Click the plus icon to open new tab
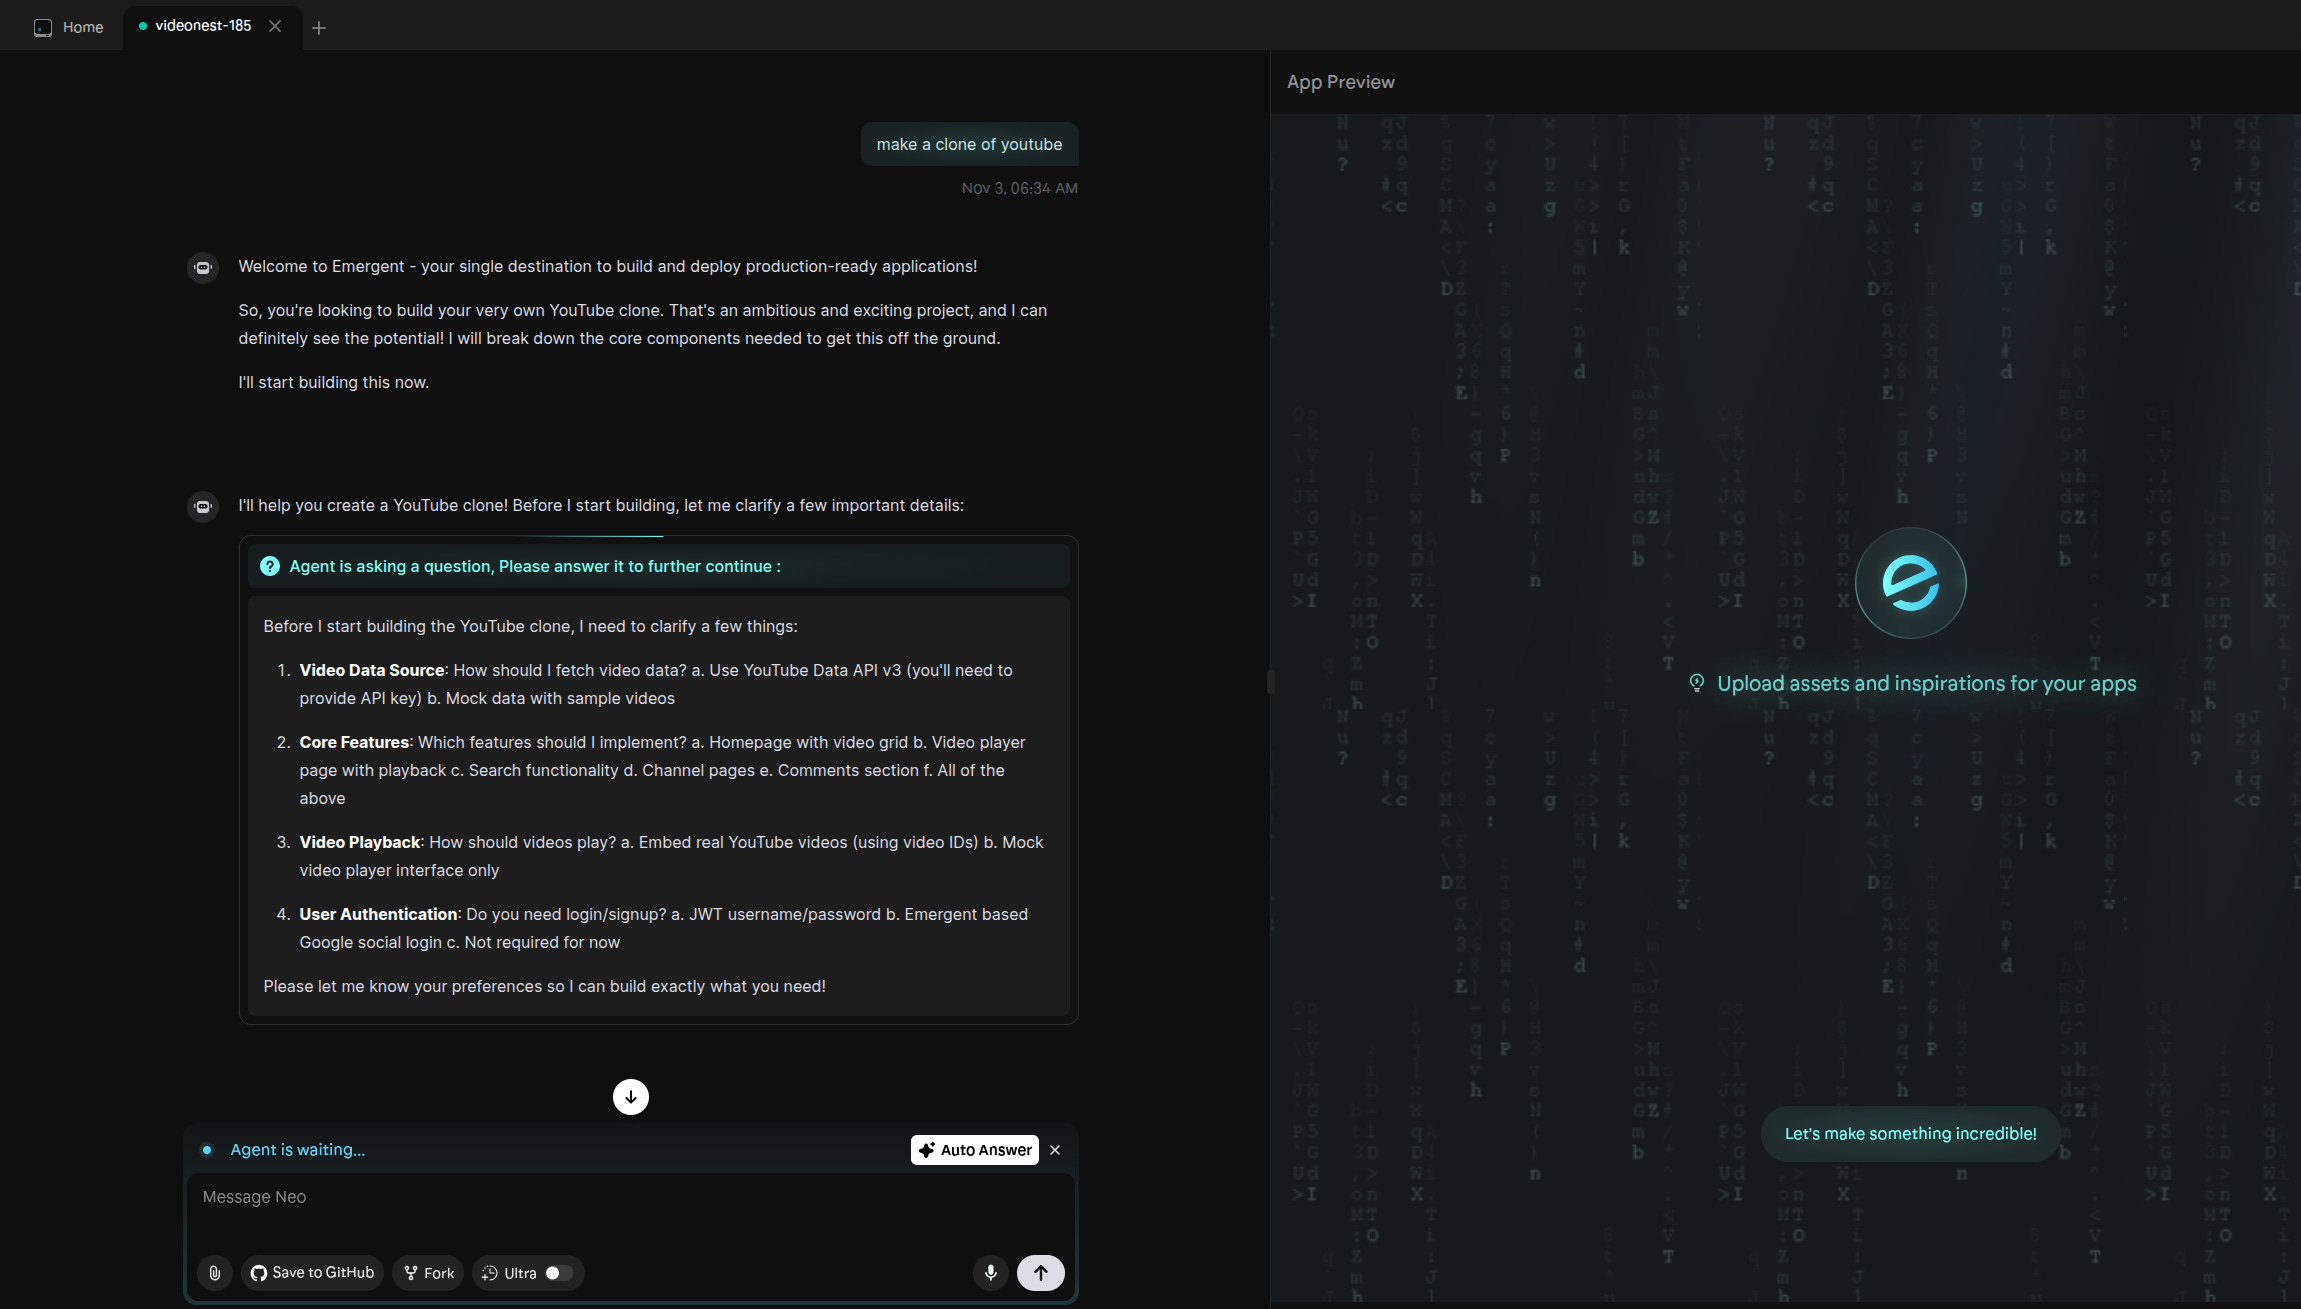Image resolution: width=2301 pixels, height=1309 pixels. coord(319,28)
